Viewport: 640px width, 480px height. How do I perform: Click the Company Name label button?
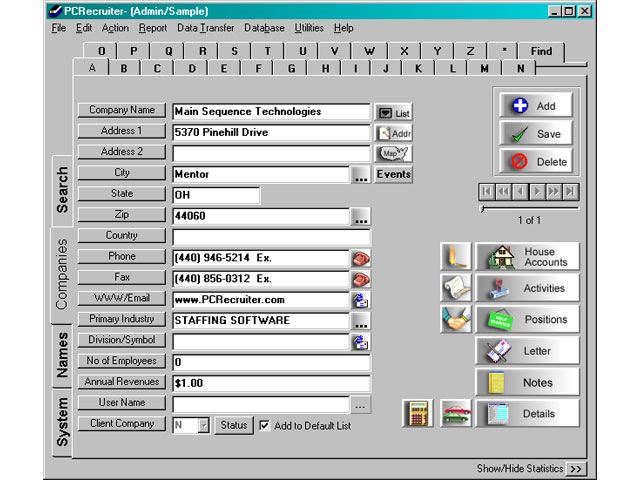tap(122, 110)
